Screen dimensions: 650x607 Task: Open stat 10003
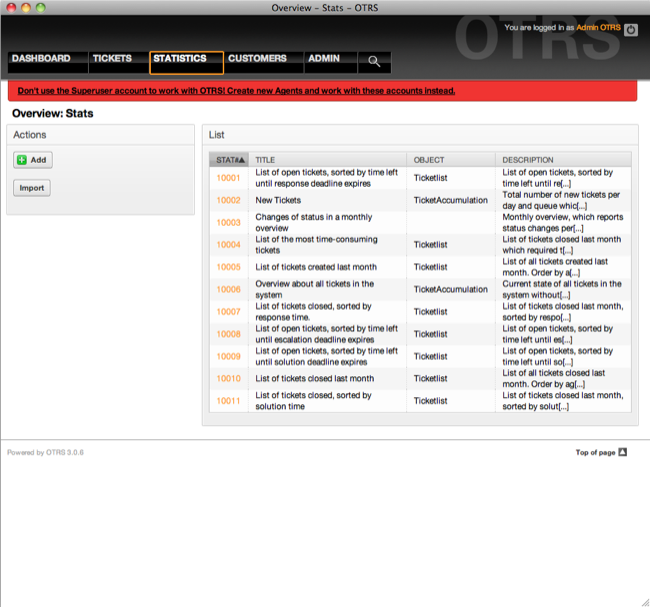pyautogui.click(x=228, y=223)
